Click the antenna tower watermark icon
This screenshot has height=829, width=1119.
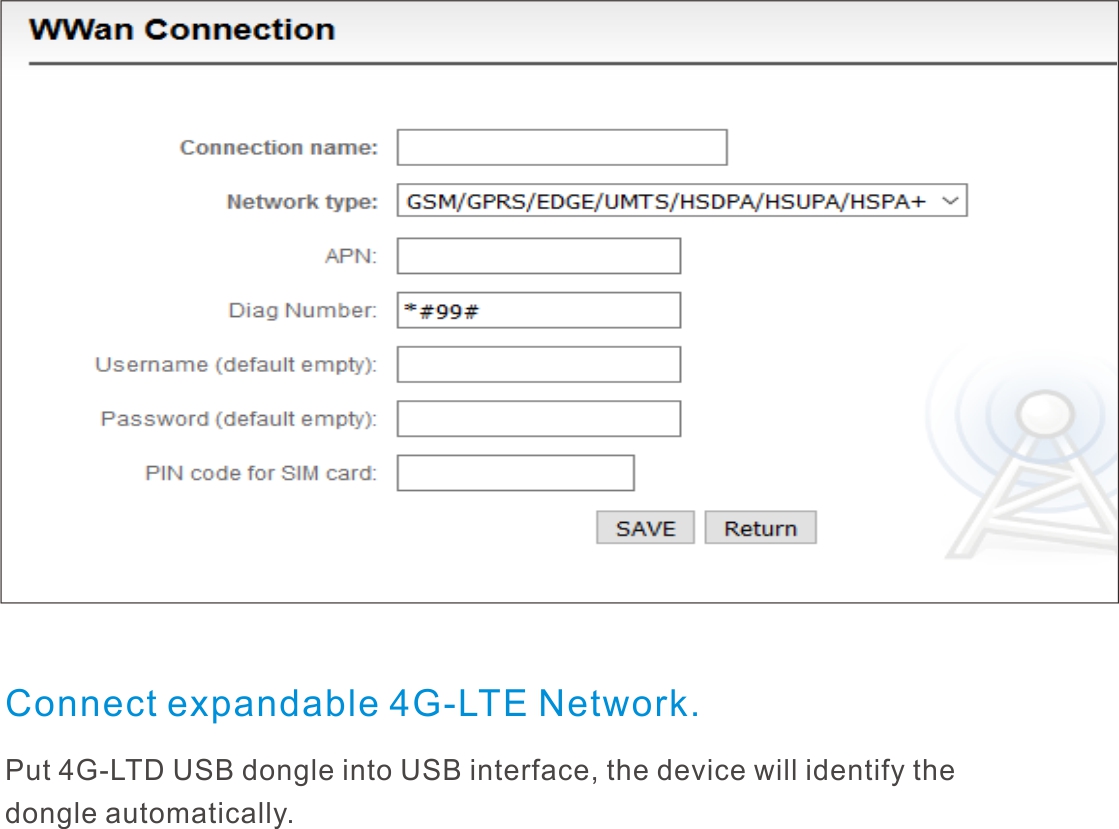1028,457
